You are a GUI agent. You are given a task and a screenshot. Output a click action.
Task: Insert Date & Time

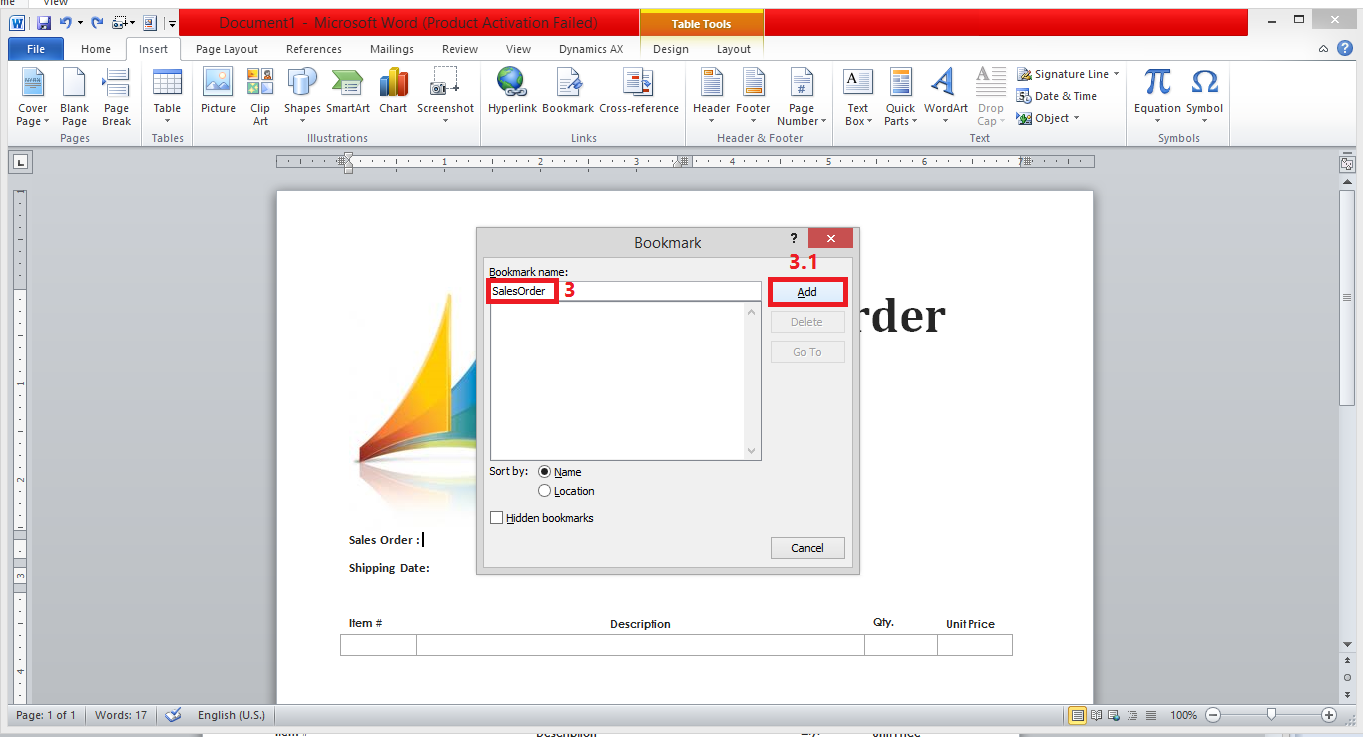[x=1057, y=96]
